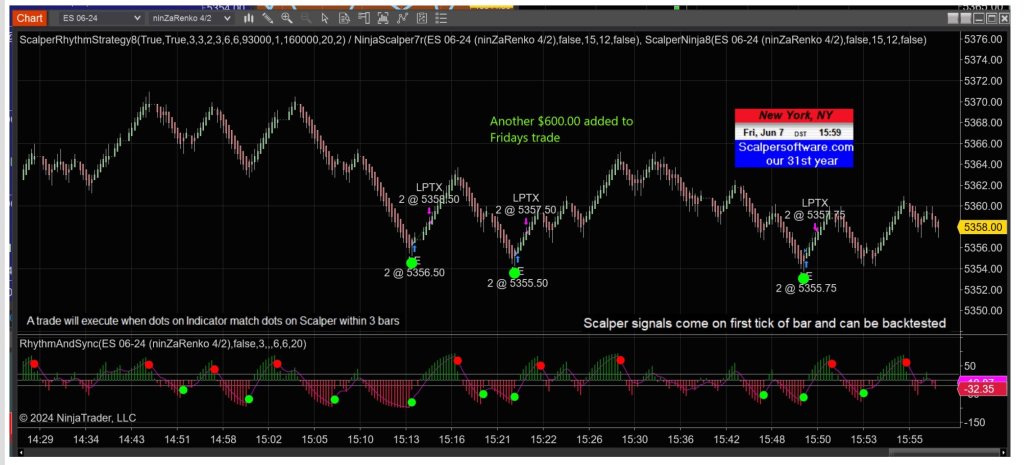Click the green entry dot at 5355.75

coord(803,278)
